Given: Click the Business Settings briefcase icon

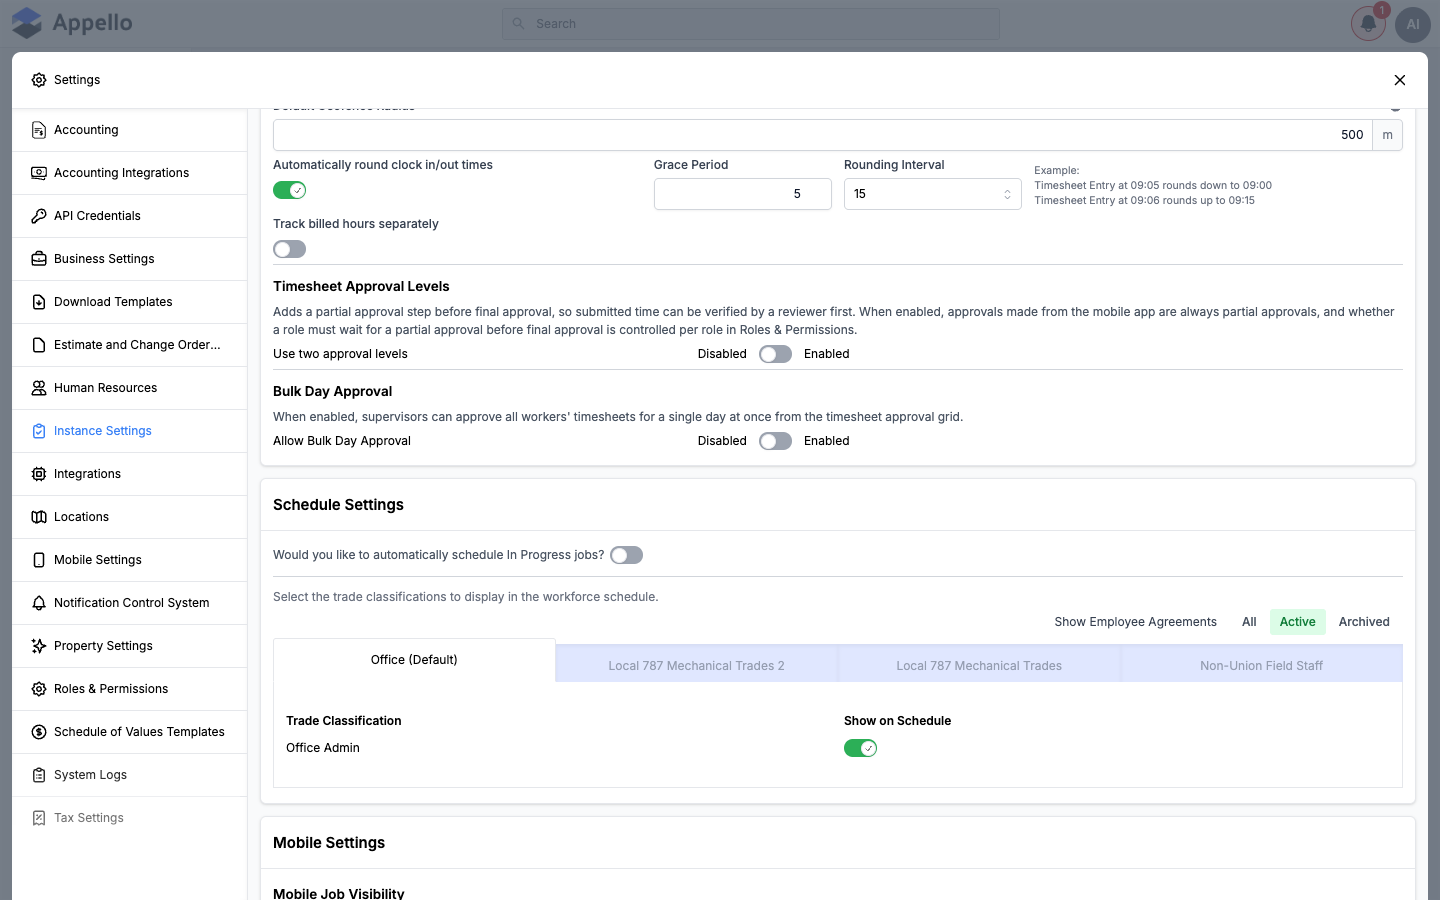Looking at the screenshot, I should point(39,259).
